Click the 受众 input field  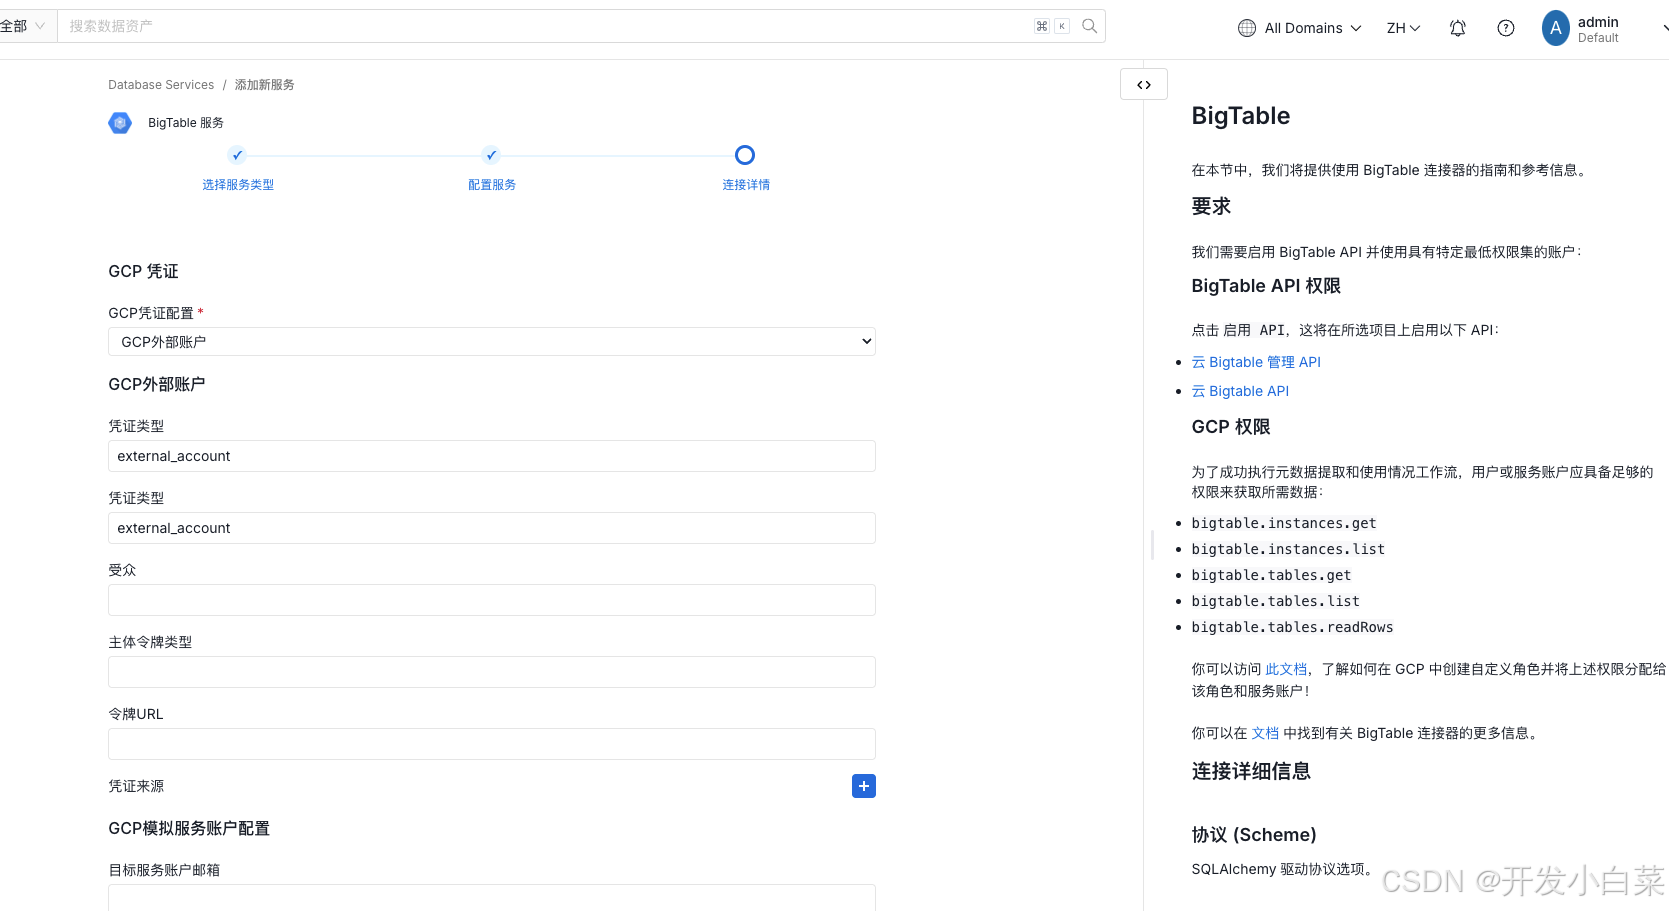pyautogui.click(x=492, y=600)
